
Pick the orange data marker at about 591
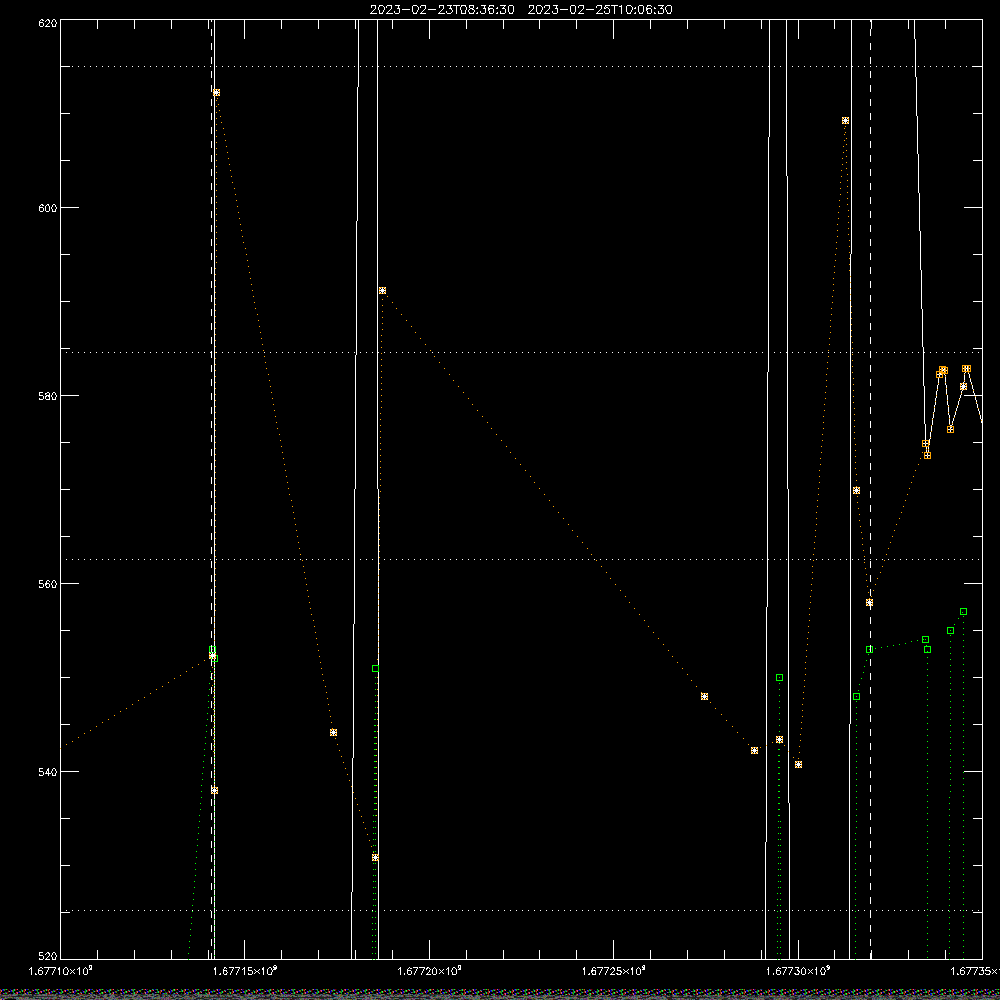click(x=382, y=291)
